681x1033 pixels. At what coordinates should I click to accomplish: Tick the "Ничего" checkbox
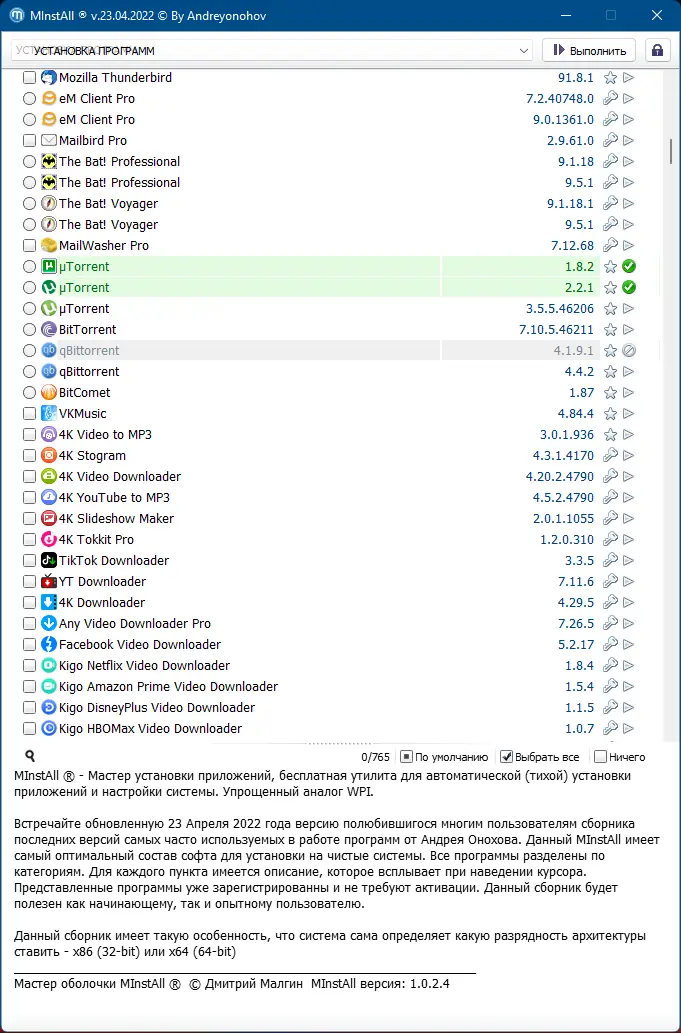pyautogui.click(x=600, y=757)
